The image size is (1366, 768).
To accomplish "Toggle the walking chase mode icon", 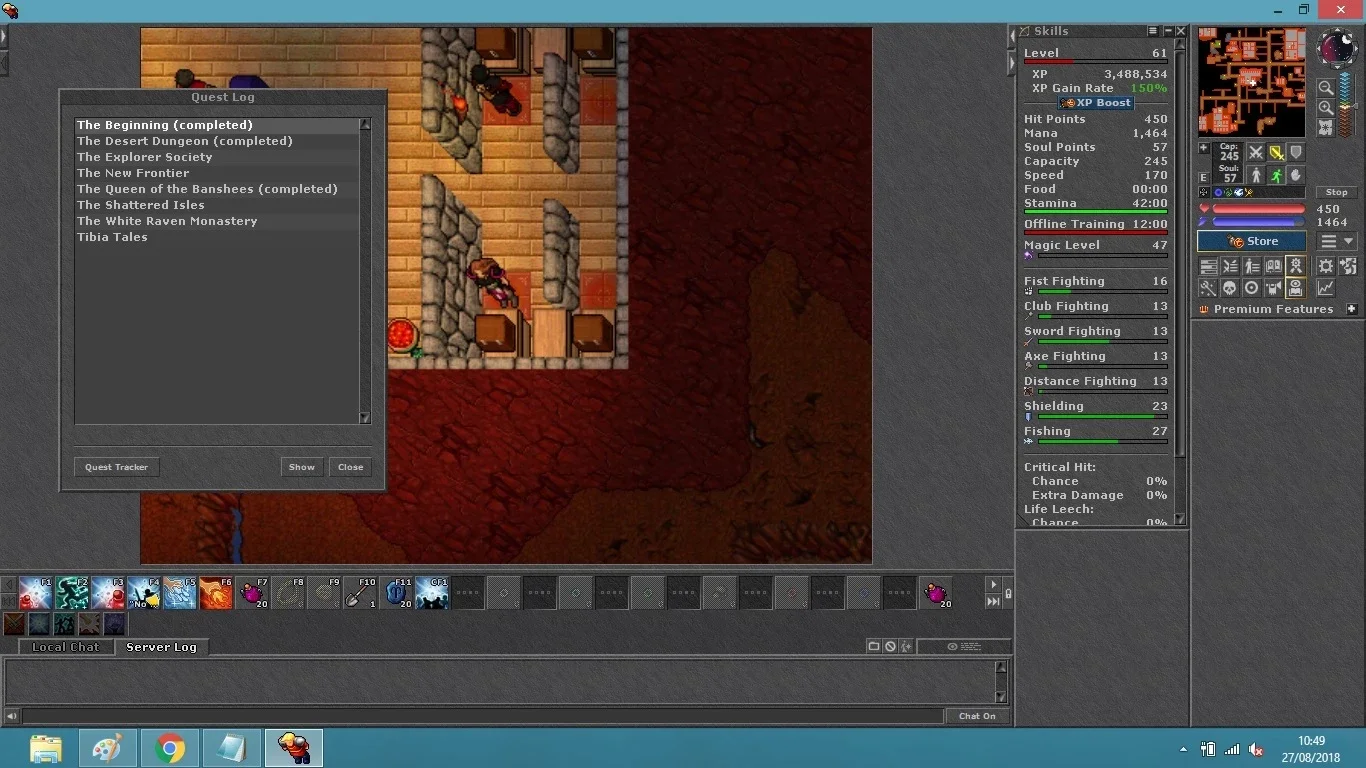I will coord(1277,175).
